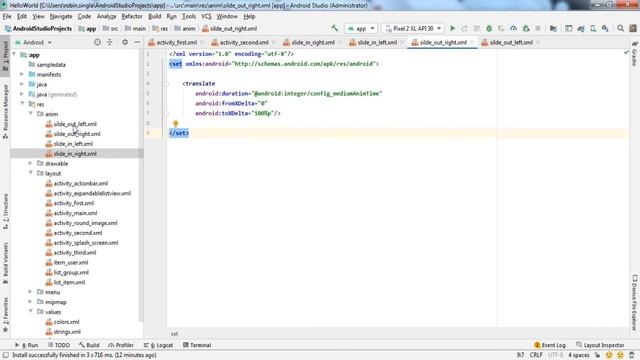Click Apply Changes and Restart Activity icon
The image size is (640, 360).
click(464, 29)
